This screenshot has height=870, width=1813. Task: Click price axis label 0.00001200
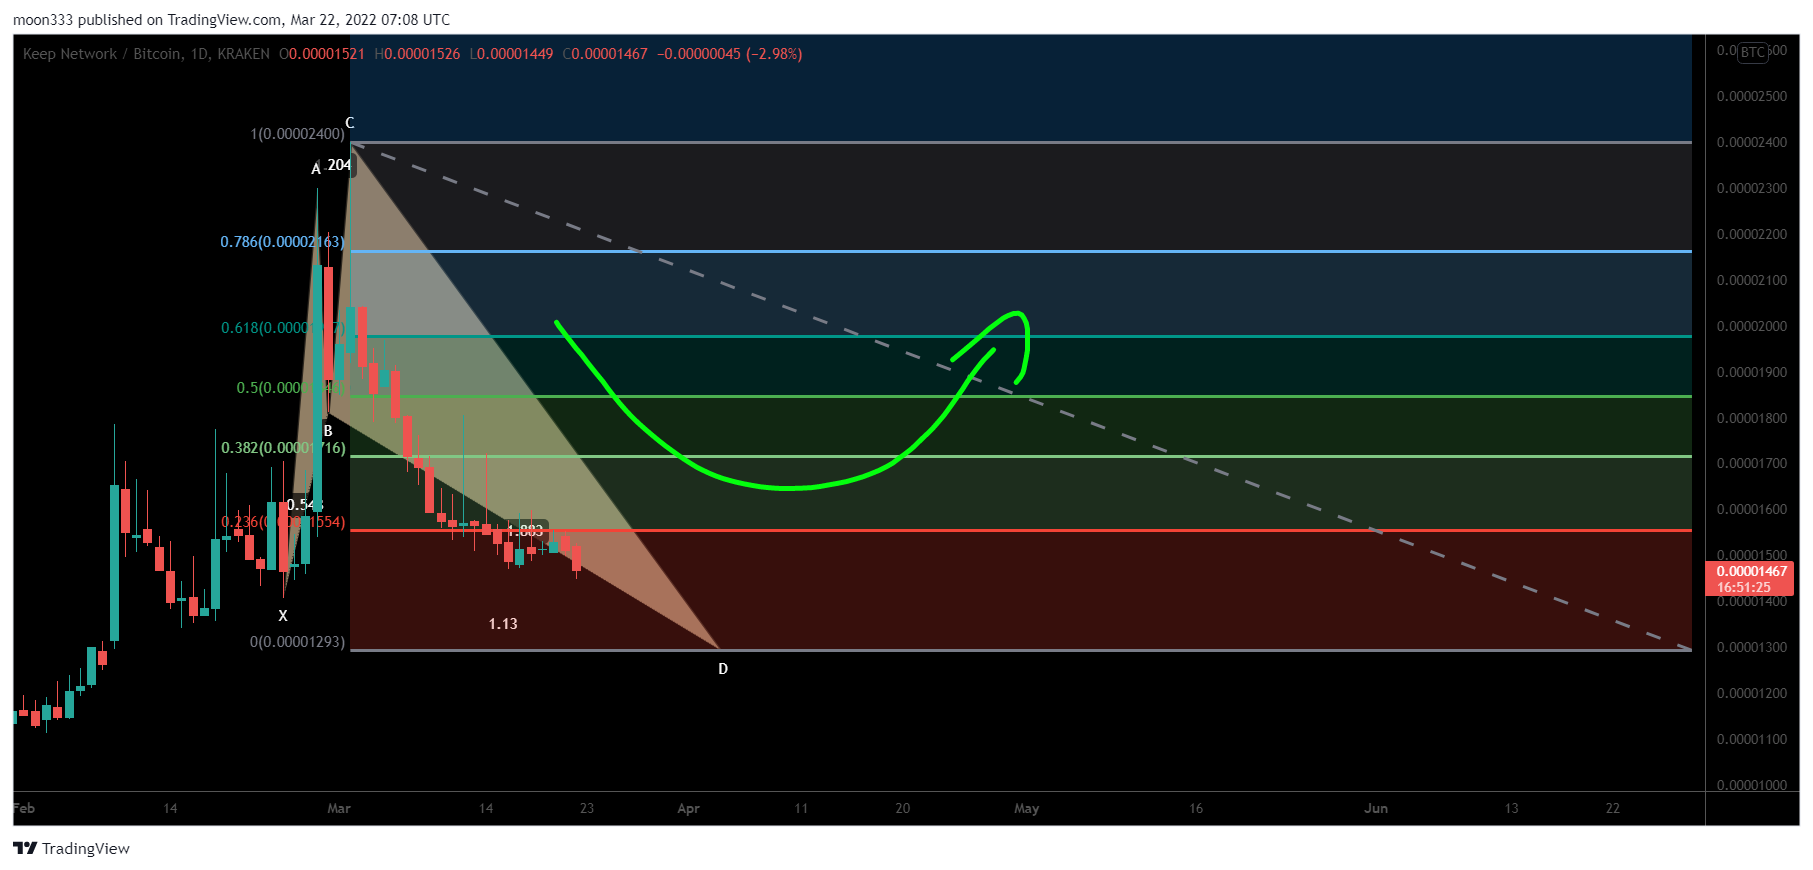coord(1751,693)
